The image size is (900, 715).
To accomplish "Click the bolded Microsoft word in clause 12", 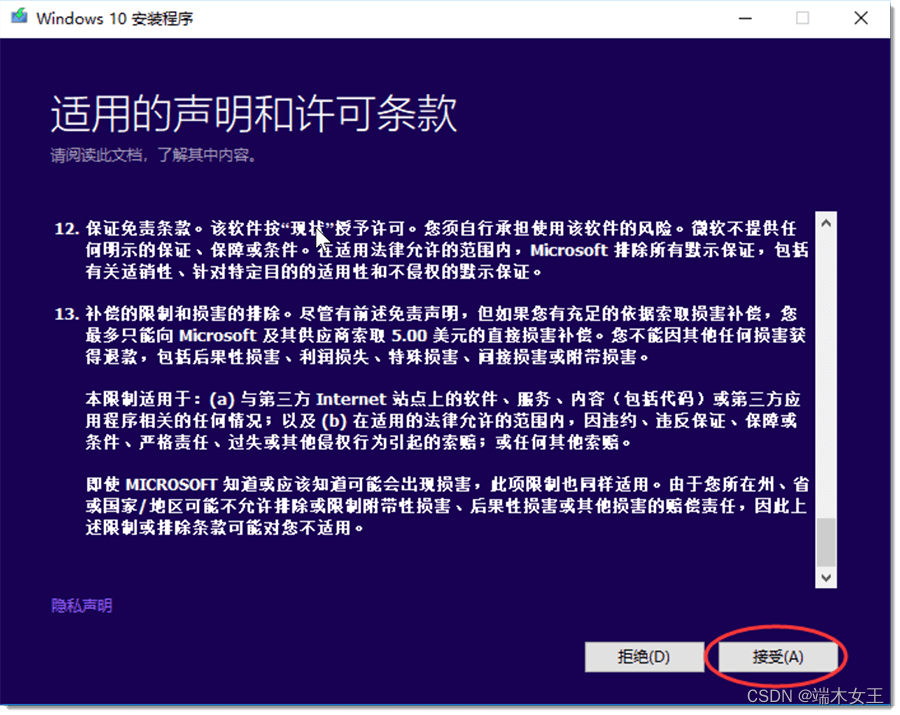I will 569,252.
